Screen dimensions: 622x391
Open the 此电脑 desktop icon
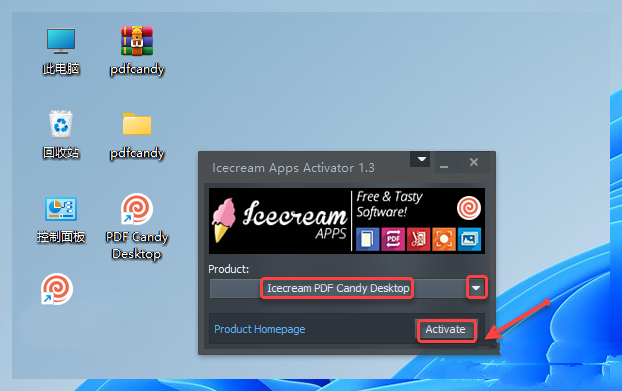coord(61,51)
